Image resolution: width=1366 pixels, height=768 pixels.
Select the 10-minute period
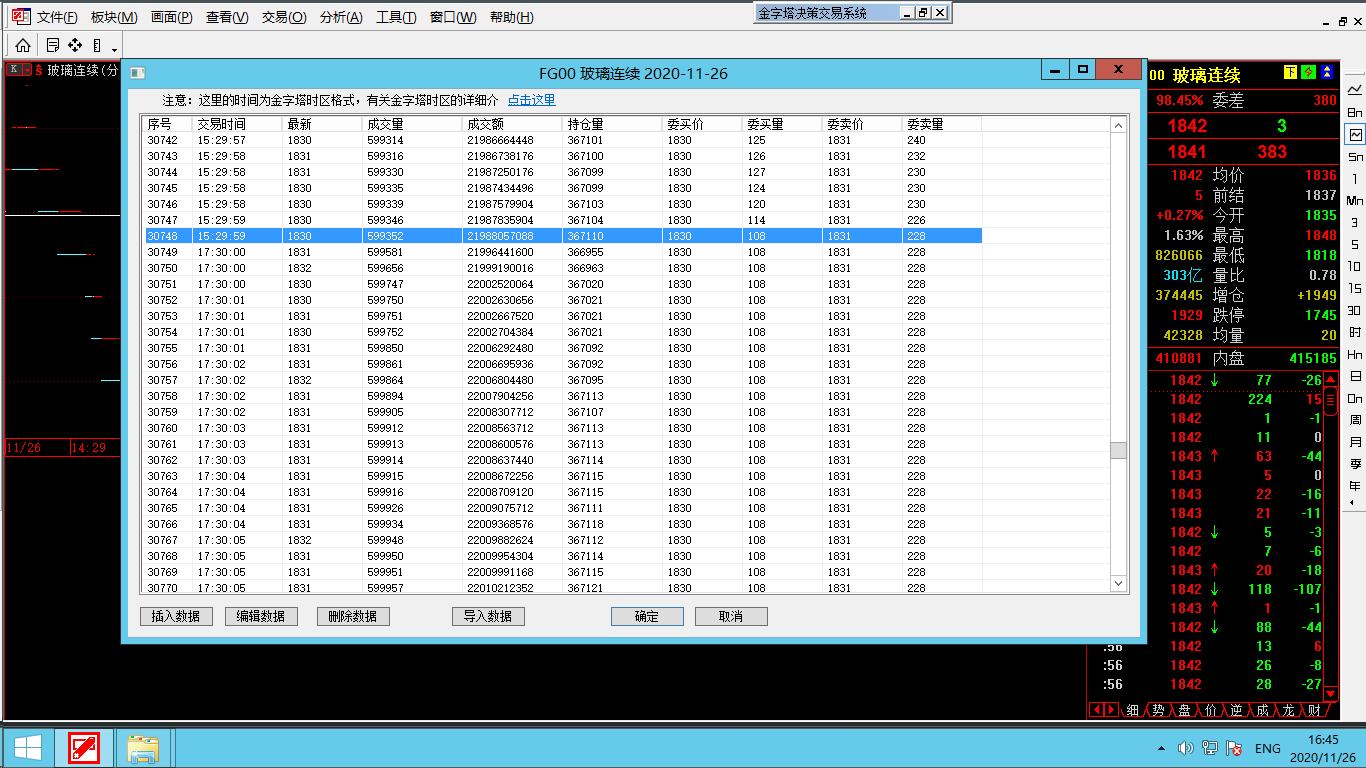(x=1355, y=266)
